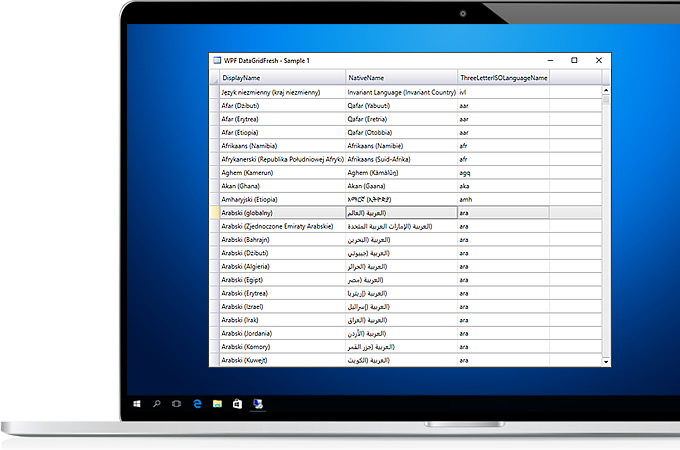Image resolution: width=680 pixels, height=450 pixels.
Task: Select the 'agq' language code cell
Action: tap(503, 173)
